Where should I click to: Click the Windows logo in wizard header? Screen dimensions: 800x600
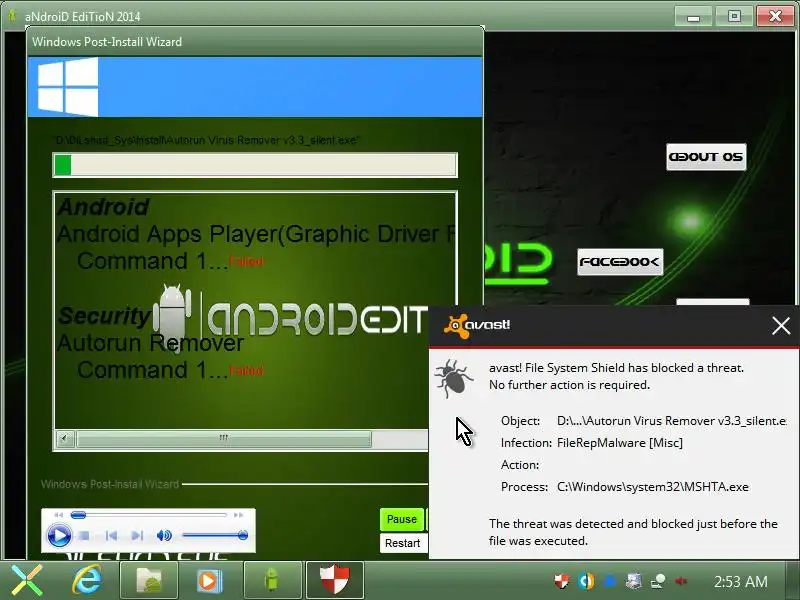[x=68, y=87]
